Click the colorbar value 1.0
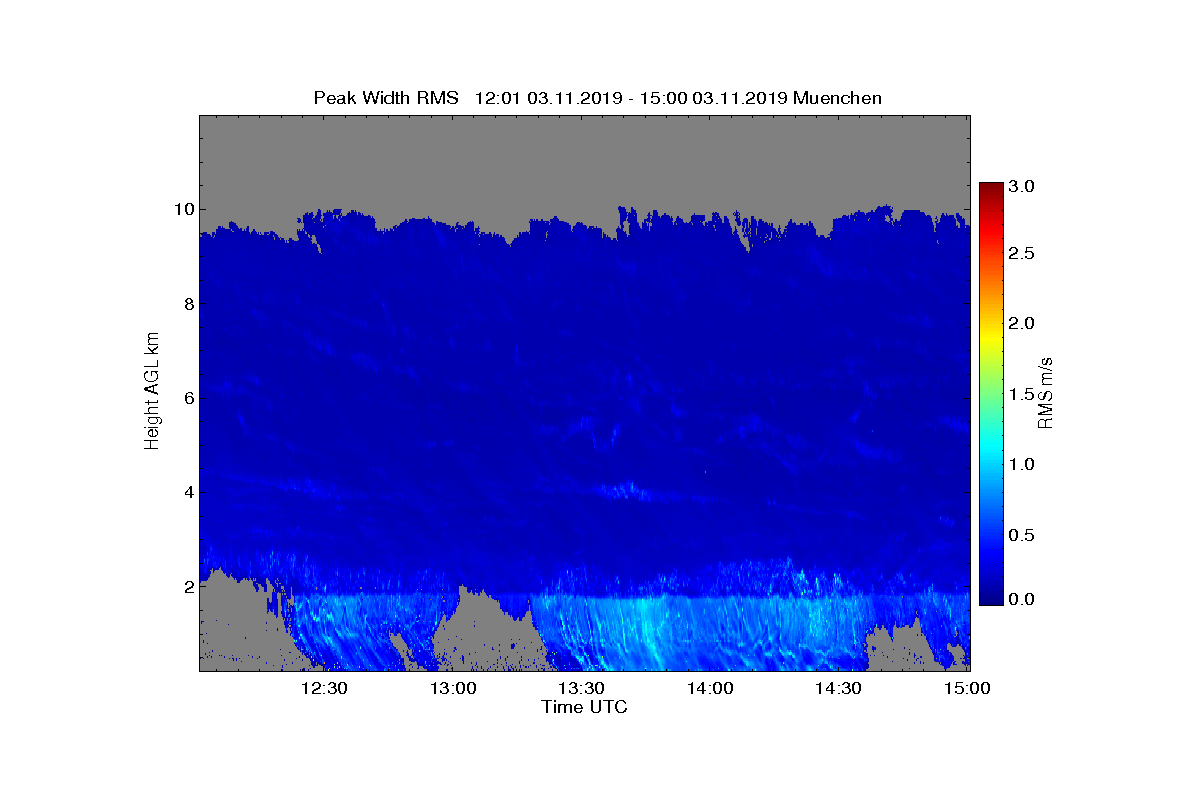Screen dimensions: 1200x800 (x=1021, y=464)
